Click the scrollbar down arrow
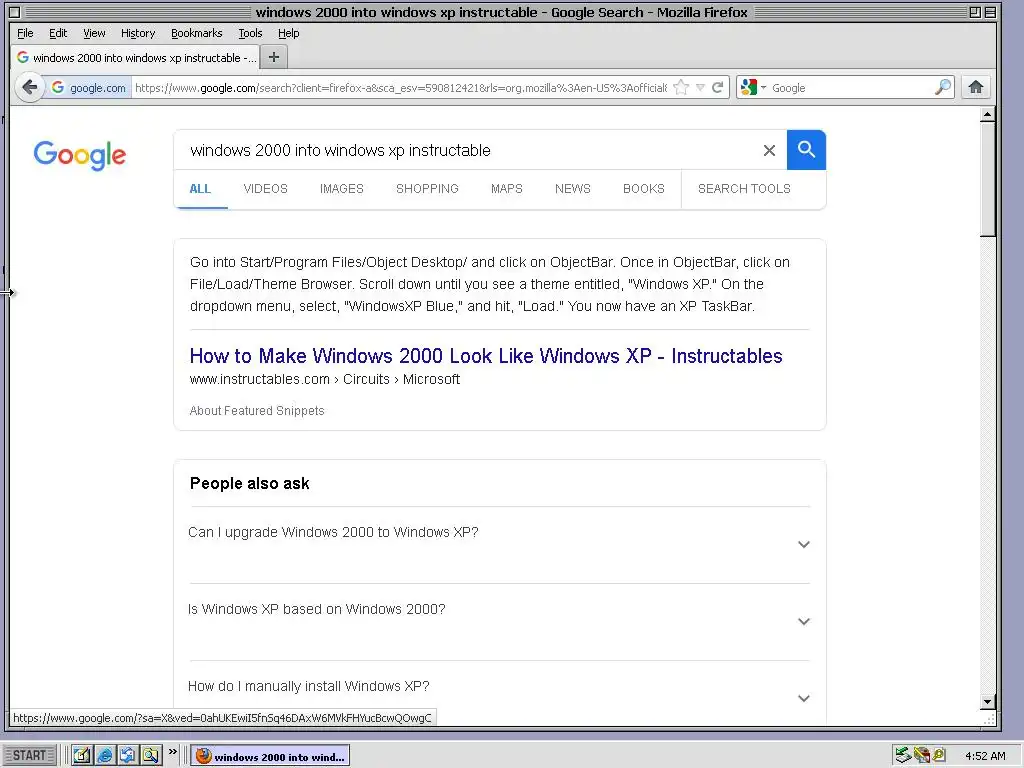Image resolution: width=1024 pixels, height=768 pixels. point(987,702)
